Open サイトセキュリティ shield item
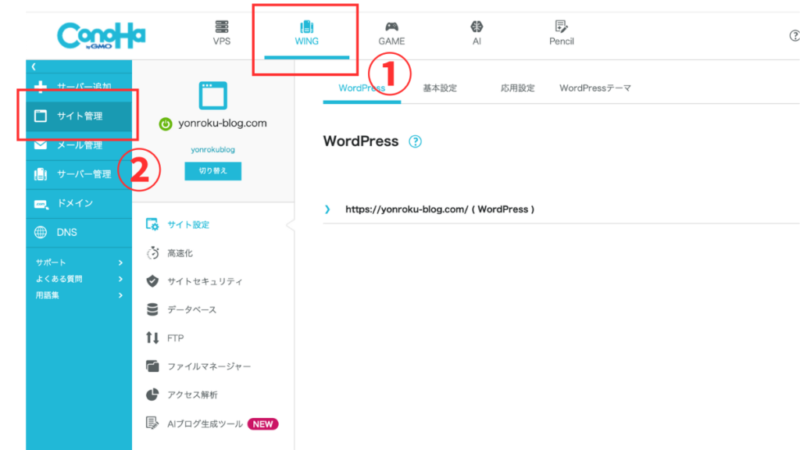The image size is (800, 450). coord(204,282)
